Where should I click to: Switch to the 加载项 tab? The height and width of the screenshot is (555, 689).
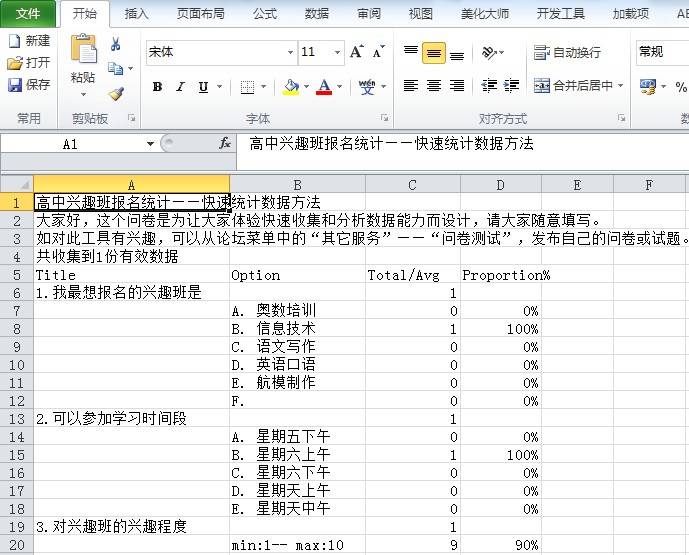coord(631,14)
